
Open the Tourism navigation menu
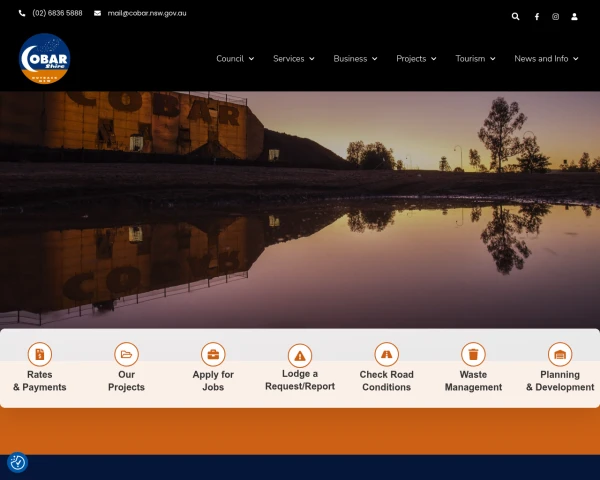point(475,59)
